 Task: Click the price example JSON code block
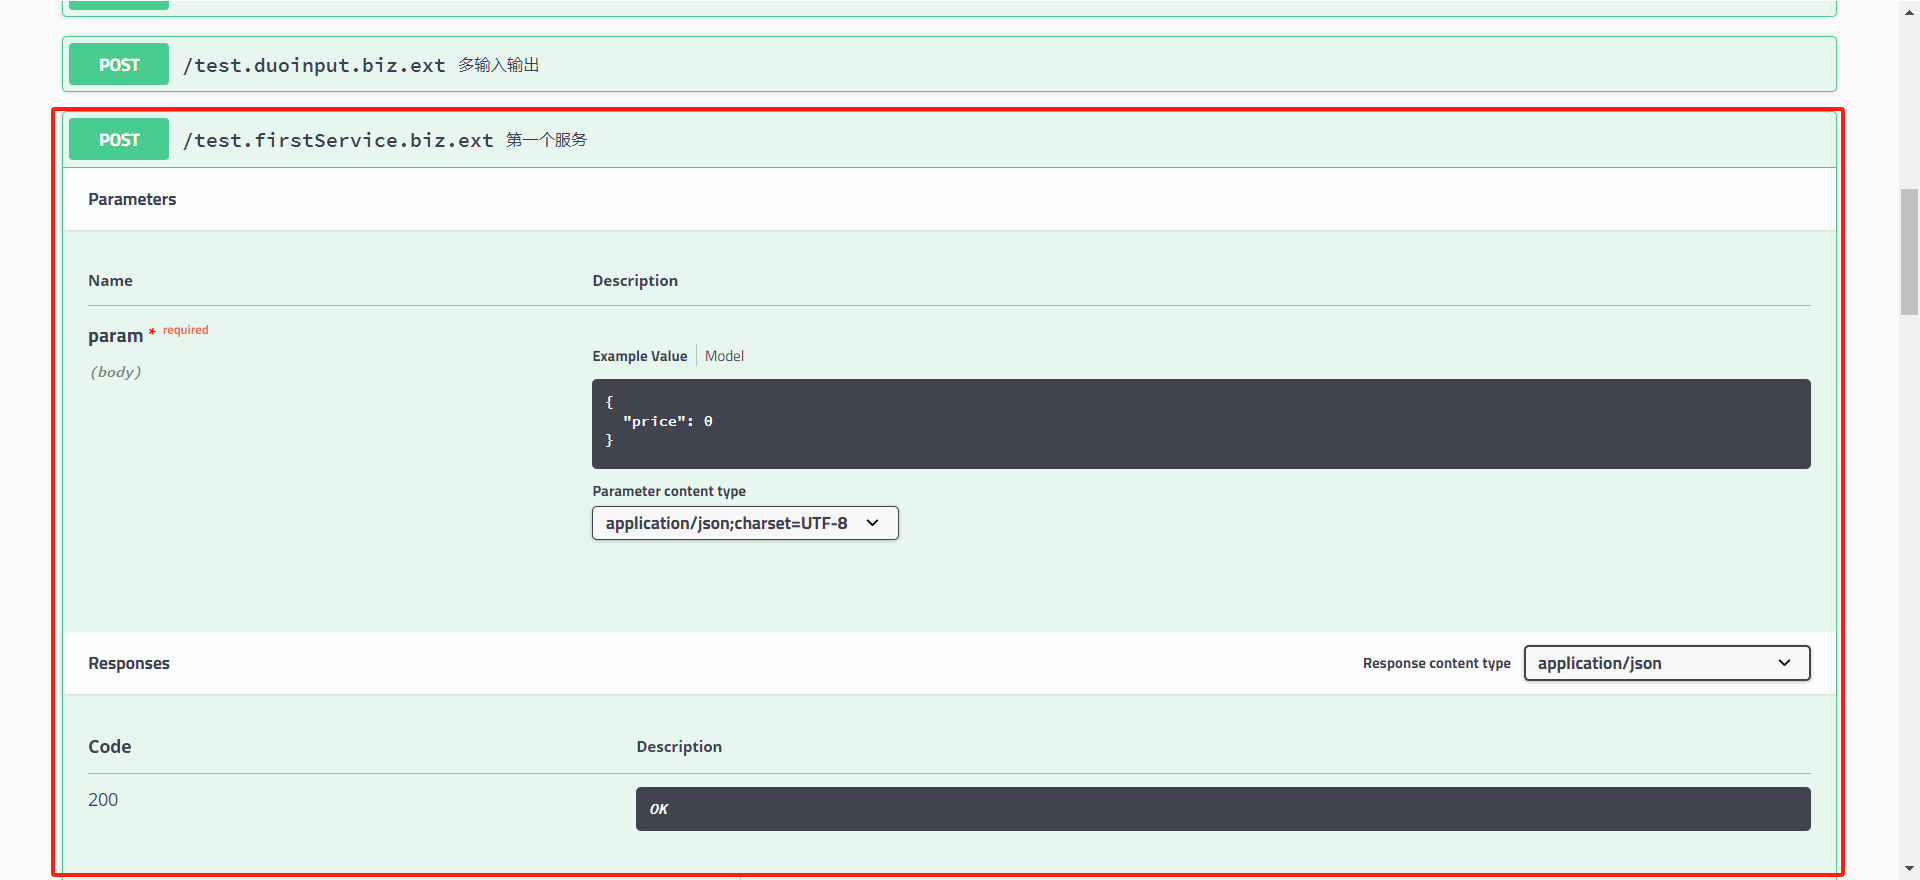coord(1200,423)
